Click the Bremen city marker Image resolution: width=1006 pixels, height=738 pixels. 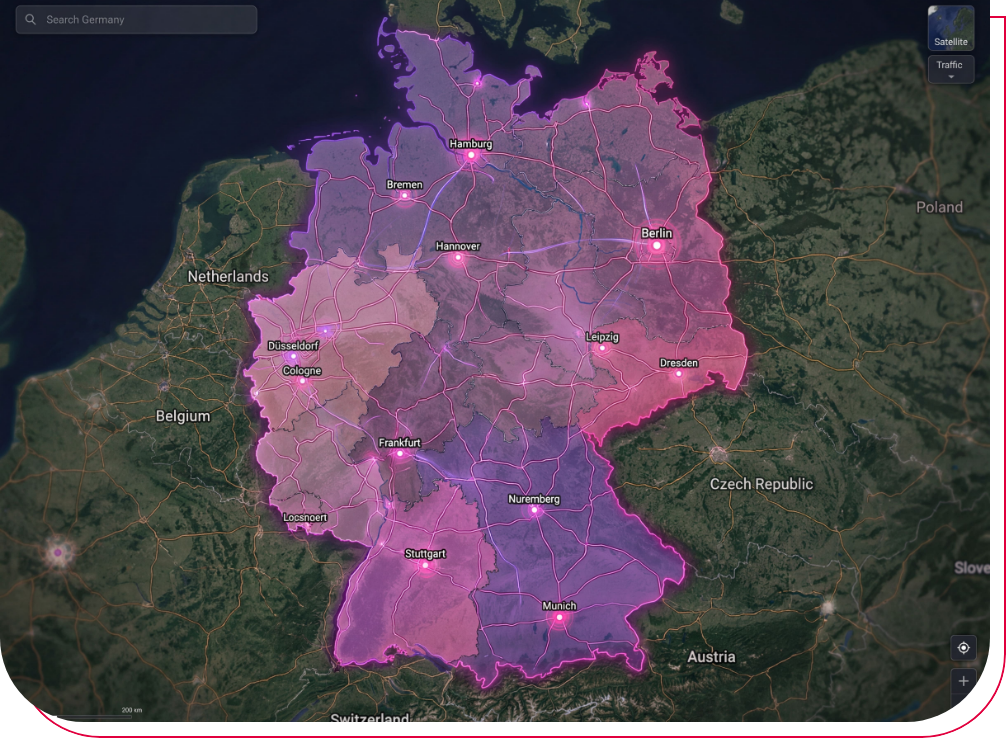click(405, 196)
